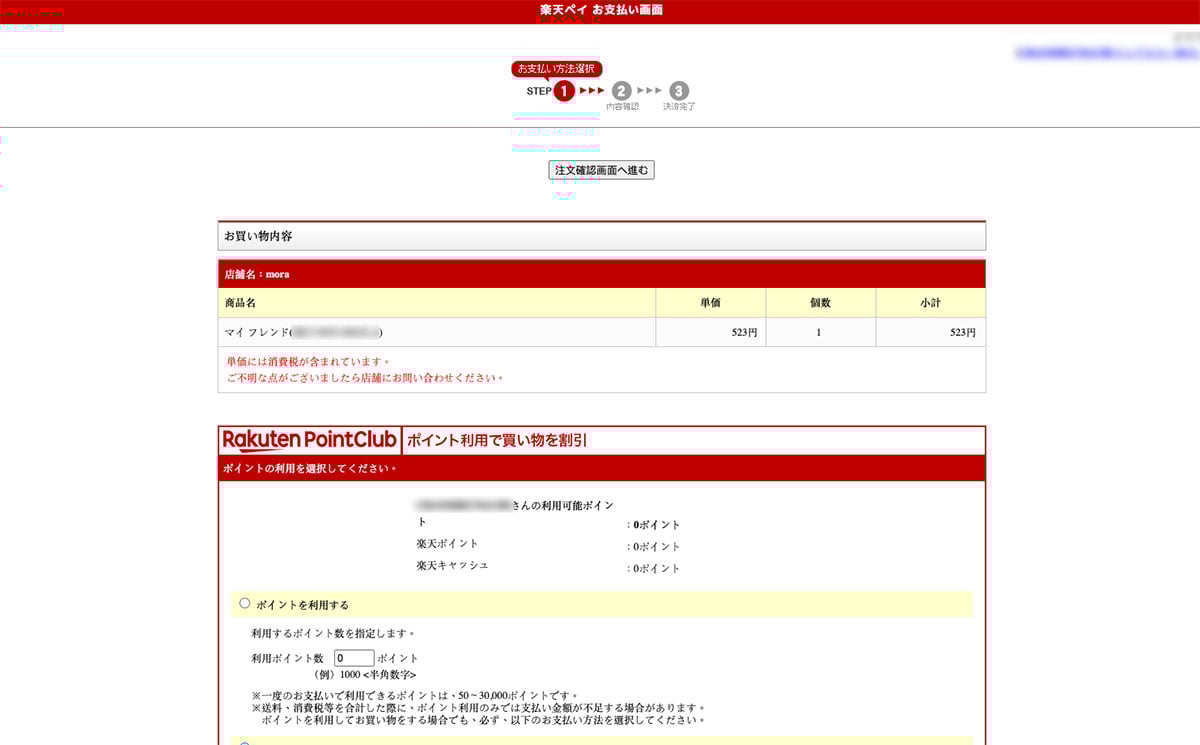Click the 楽天ポイント balance label
1200x745 pixels.
(x=447, y=544)
